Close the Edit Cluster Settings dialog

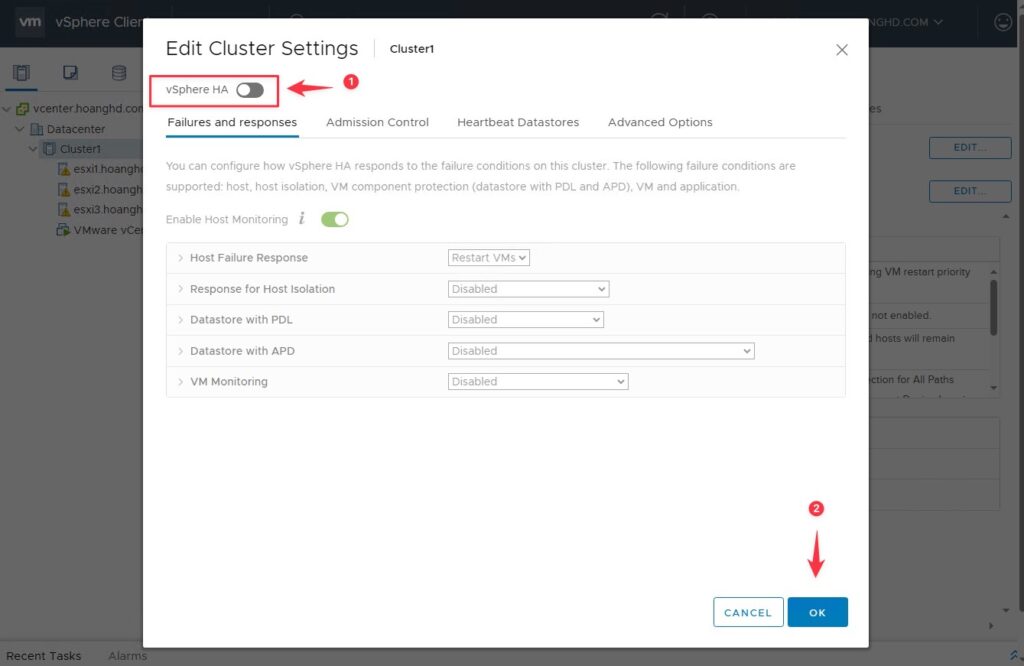pyautogui.click(x=842, y=50)
